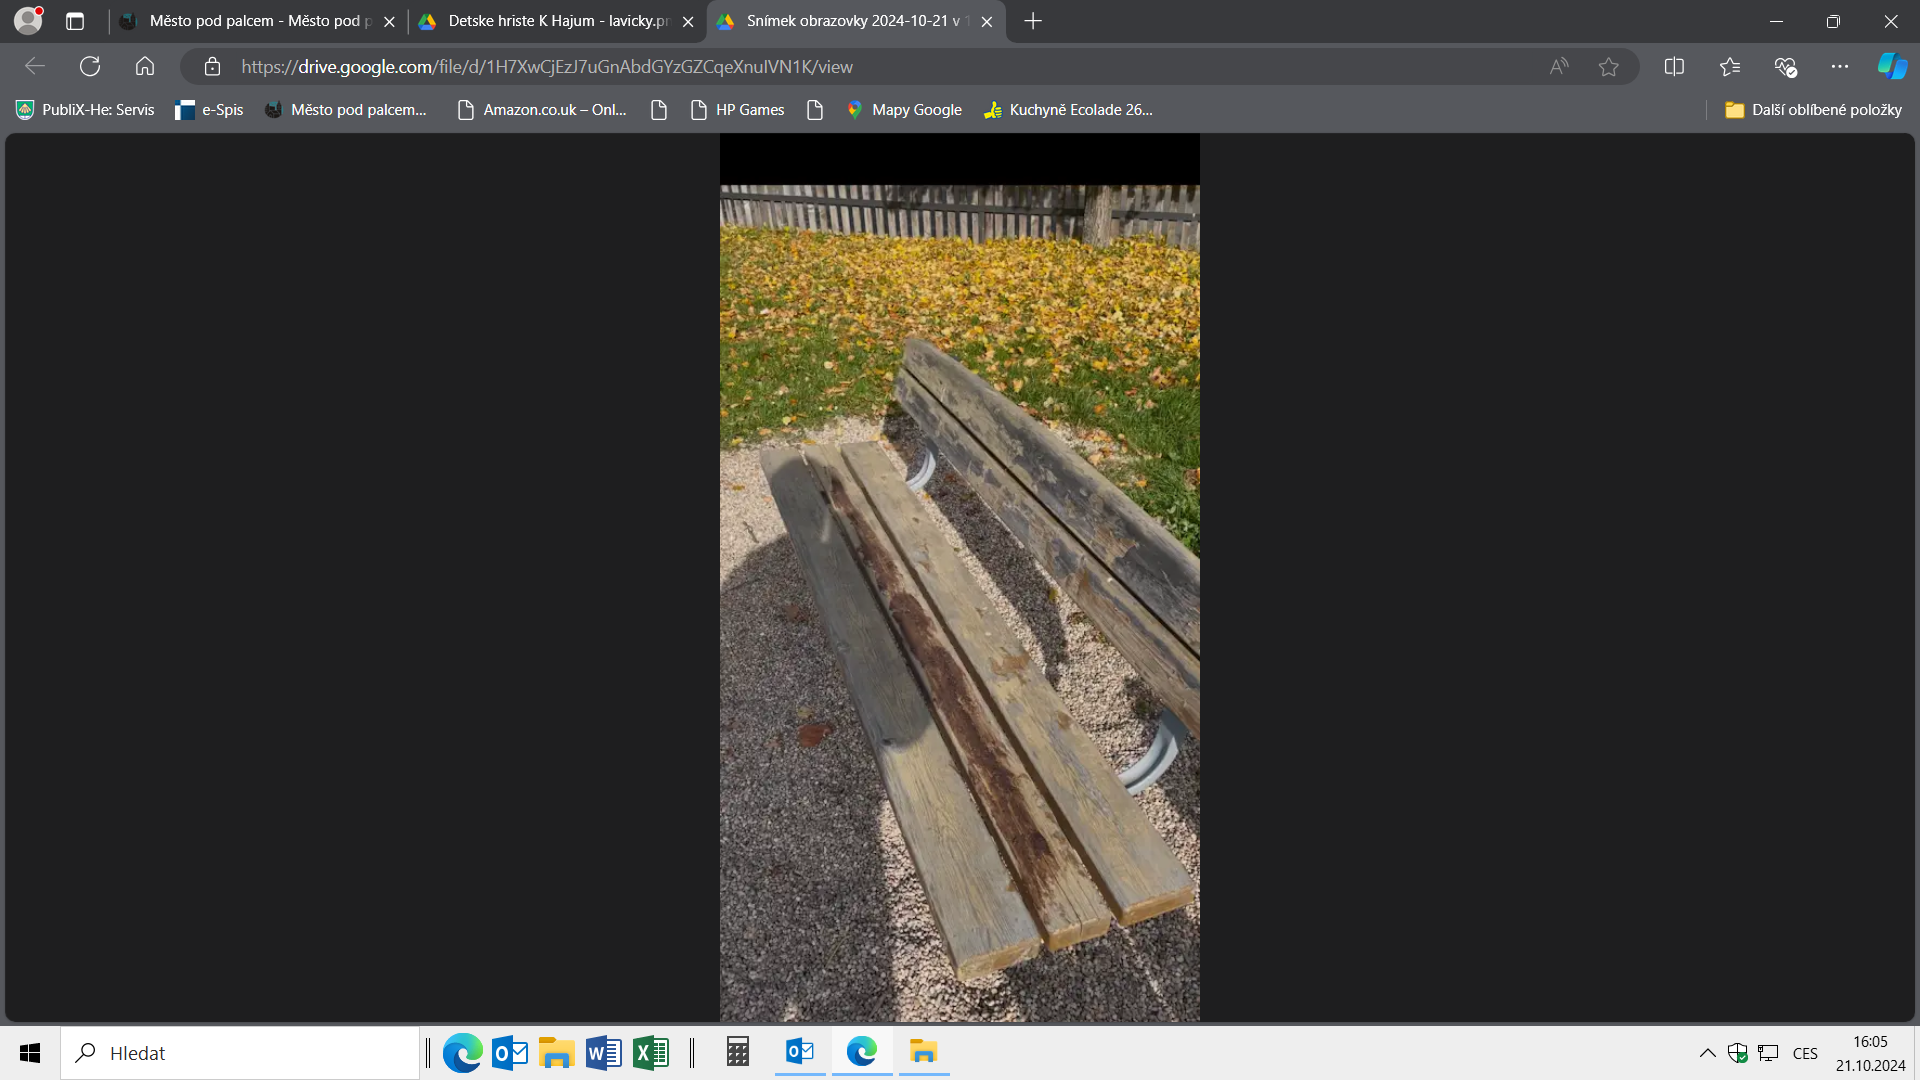Add this page to favorites star
1920x1080 pixels.
[1608, 67]
